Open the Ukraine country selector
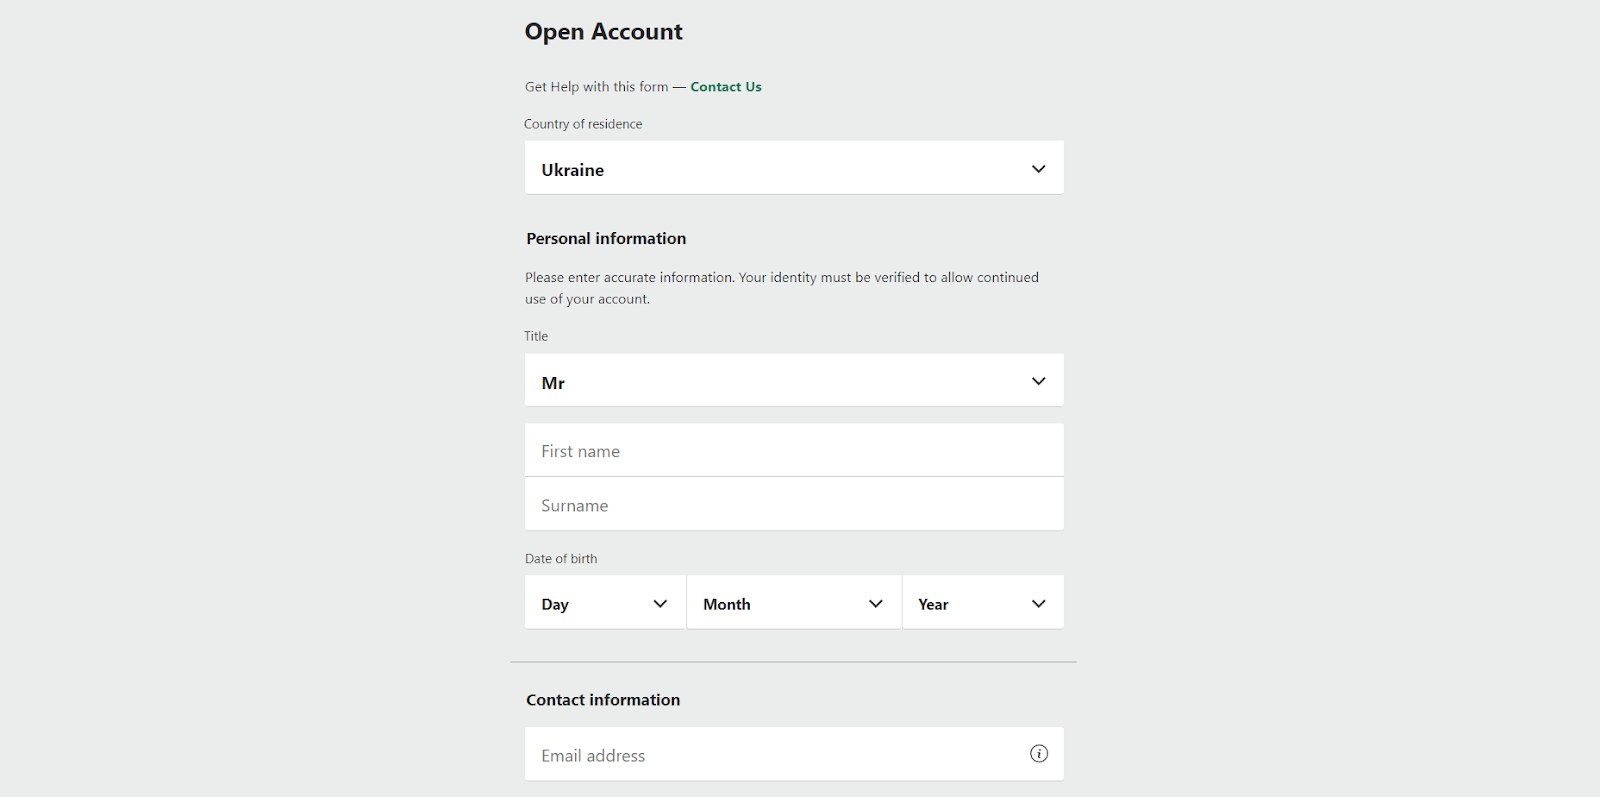 point(780,168)
